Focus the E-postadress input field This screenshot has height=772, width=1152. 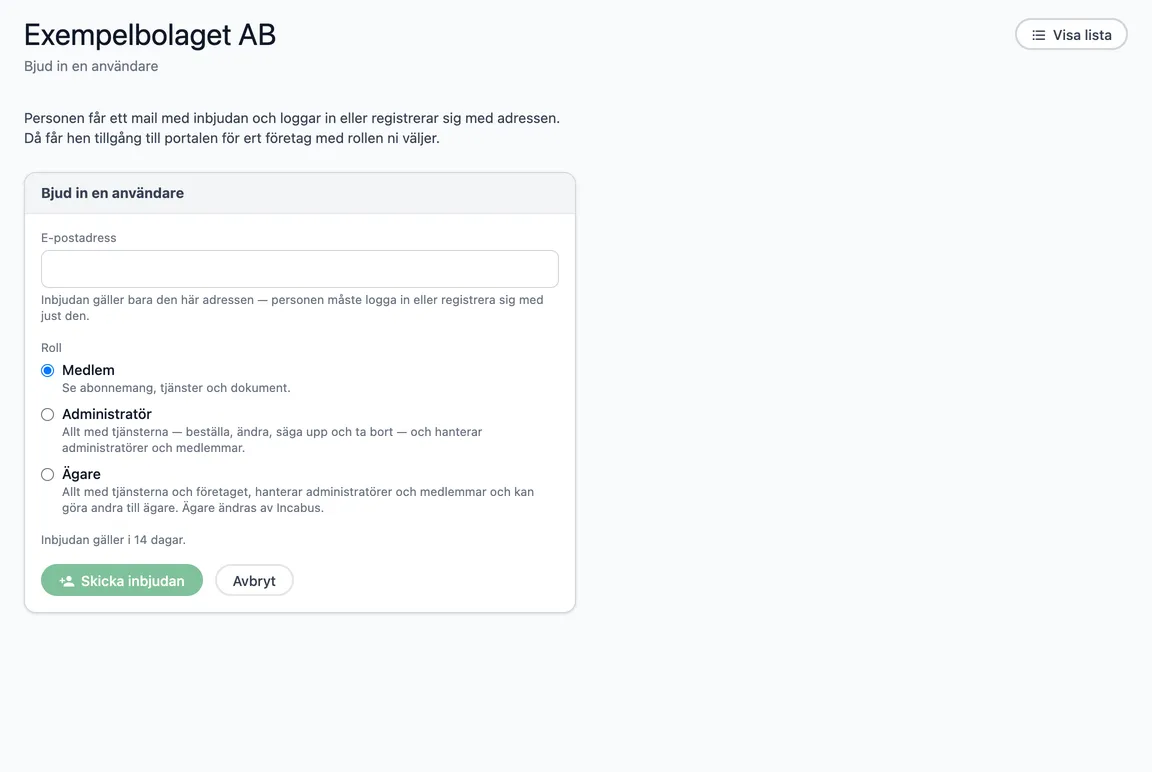[300, 269]
